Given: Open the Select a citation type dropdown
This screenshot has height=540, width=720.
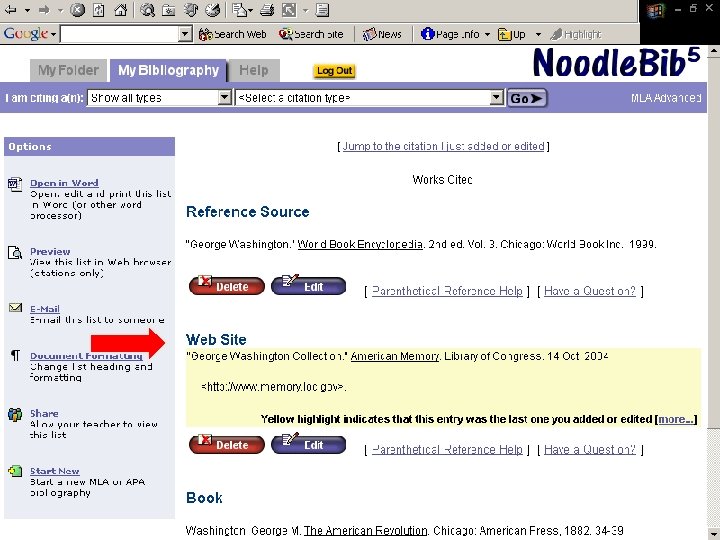Looking at the screenshot, I should pyautogui.click(x=370, y=98).
